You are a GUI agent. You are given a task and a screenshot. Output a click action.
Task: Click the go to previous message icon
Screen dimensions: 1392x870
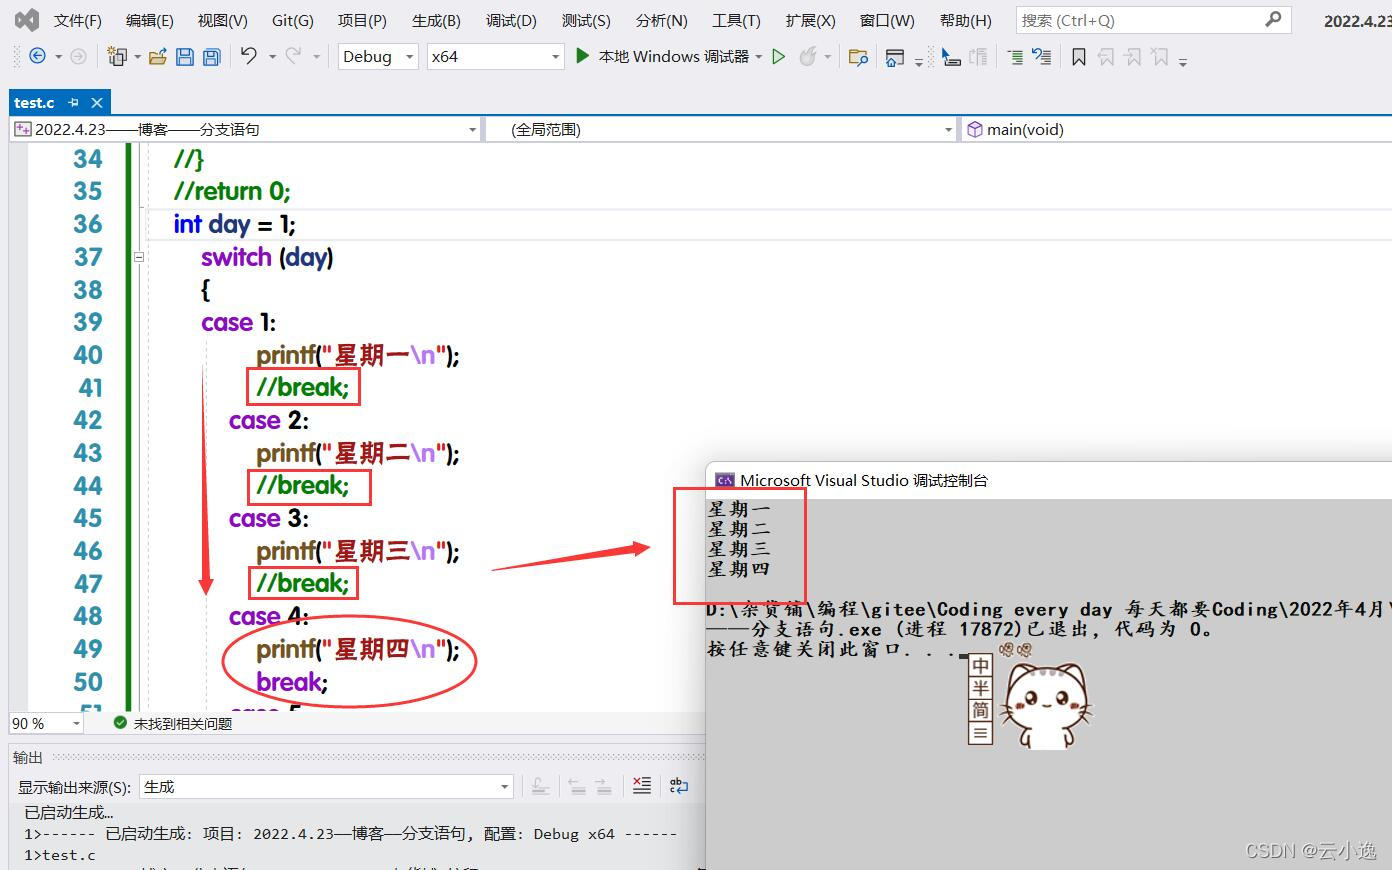coord(577,786)
